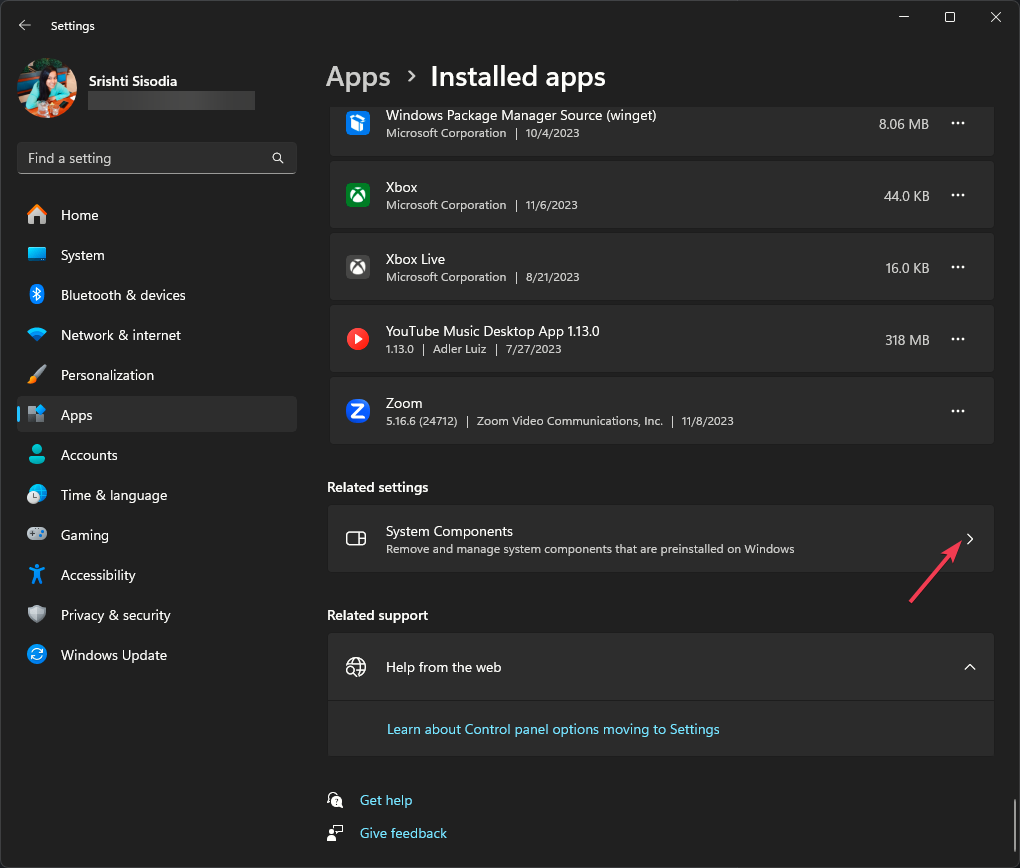Open the three-dot menu for Xbox

958,195
